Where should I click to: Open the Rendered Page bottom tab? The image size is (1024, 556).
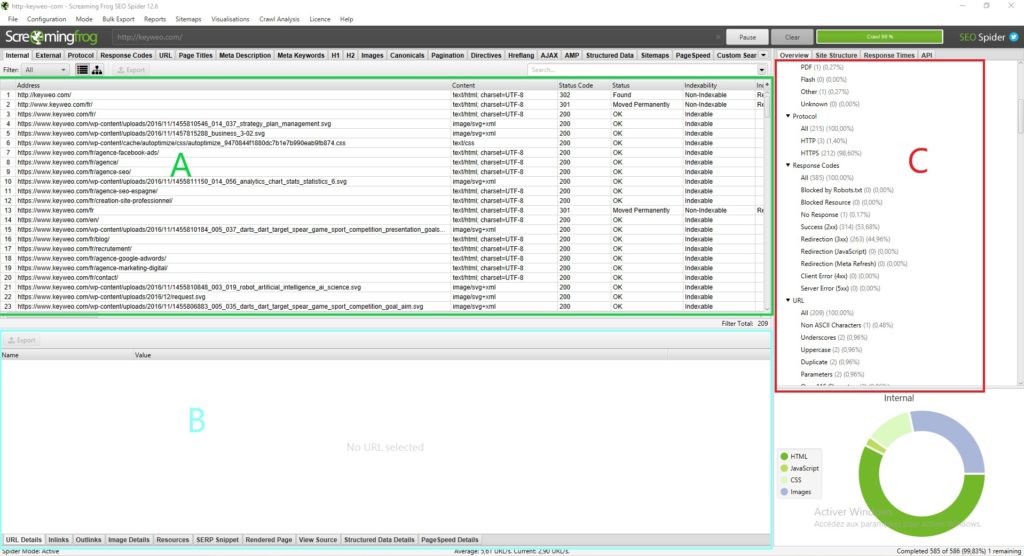click(x=268, y=540)
